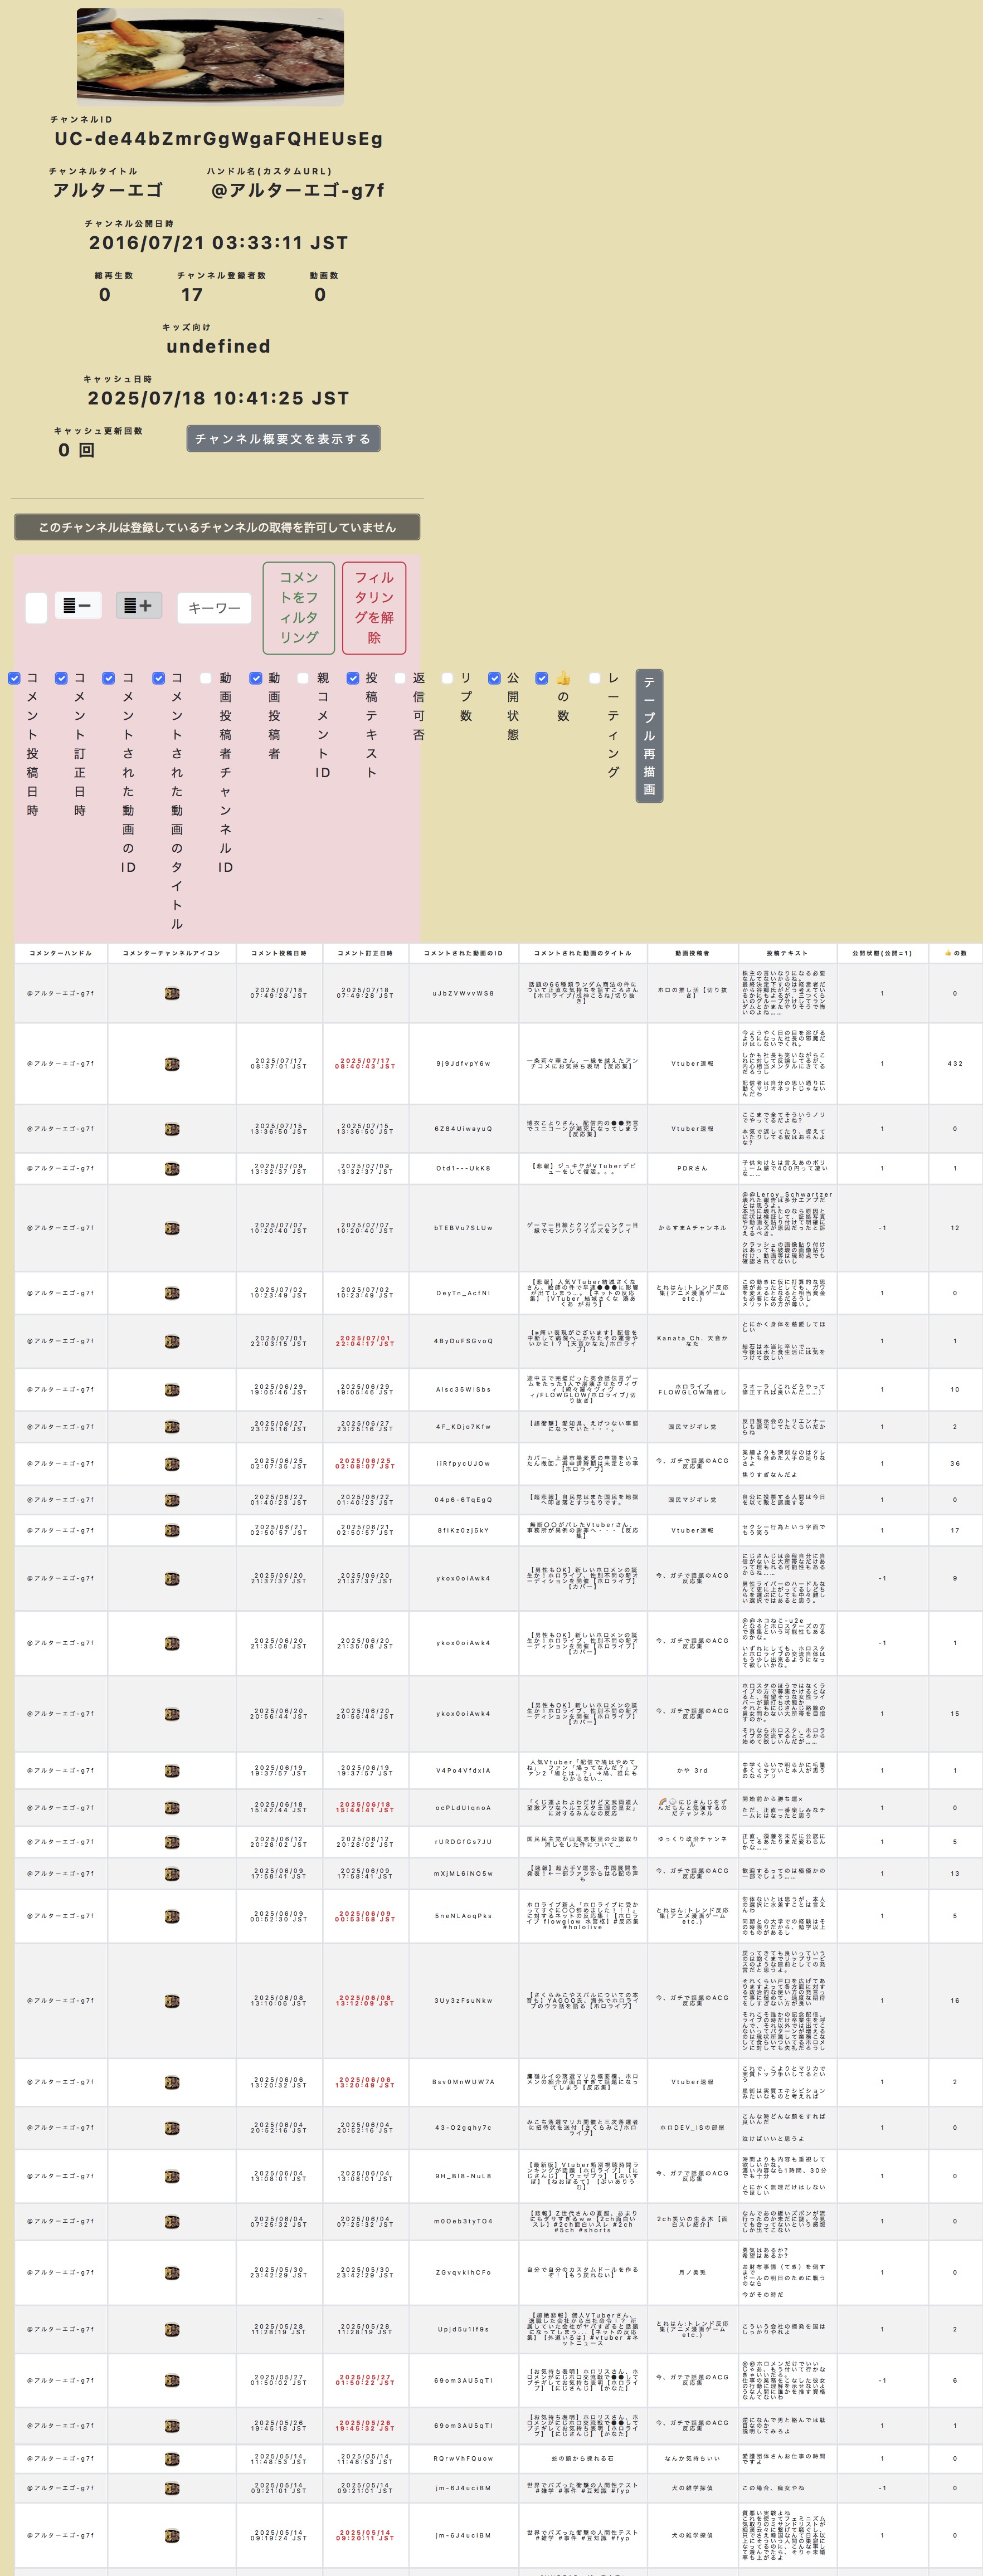Click commenter icon in row 4F_KDjo7Kfw

[172, 1427]
